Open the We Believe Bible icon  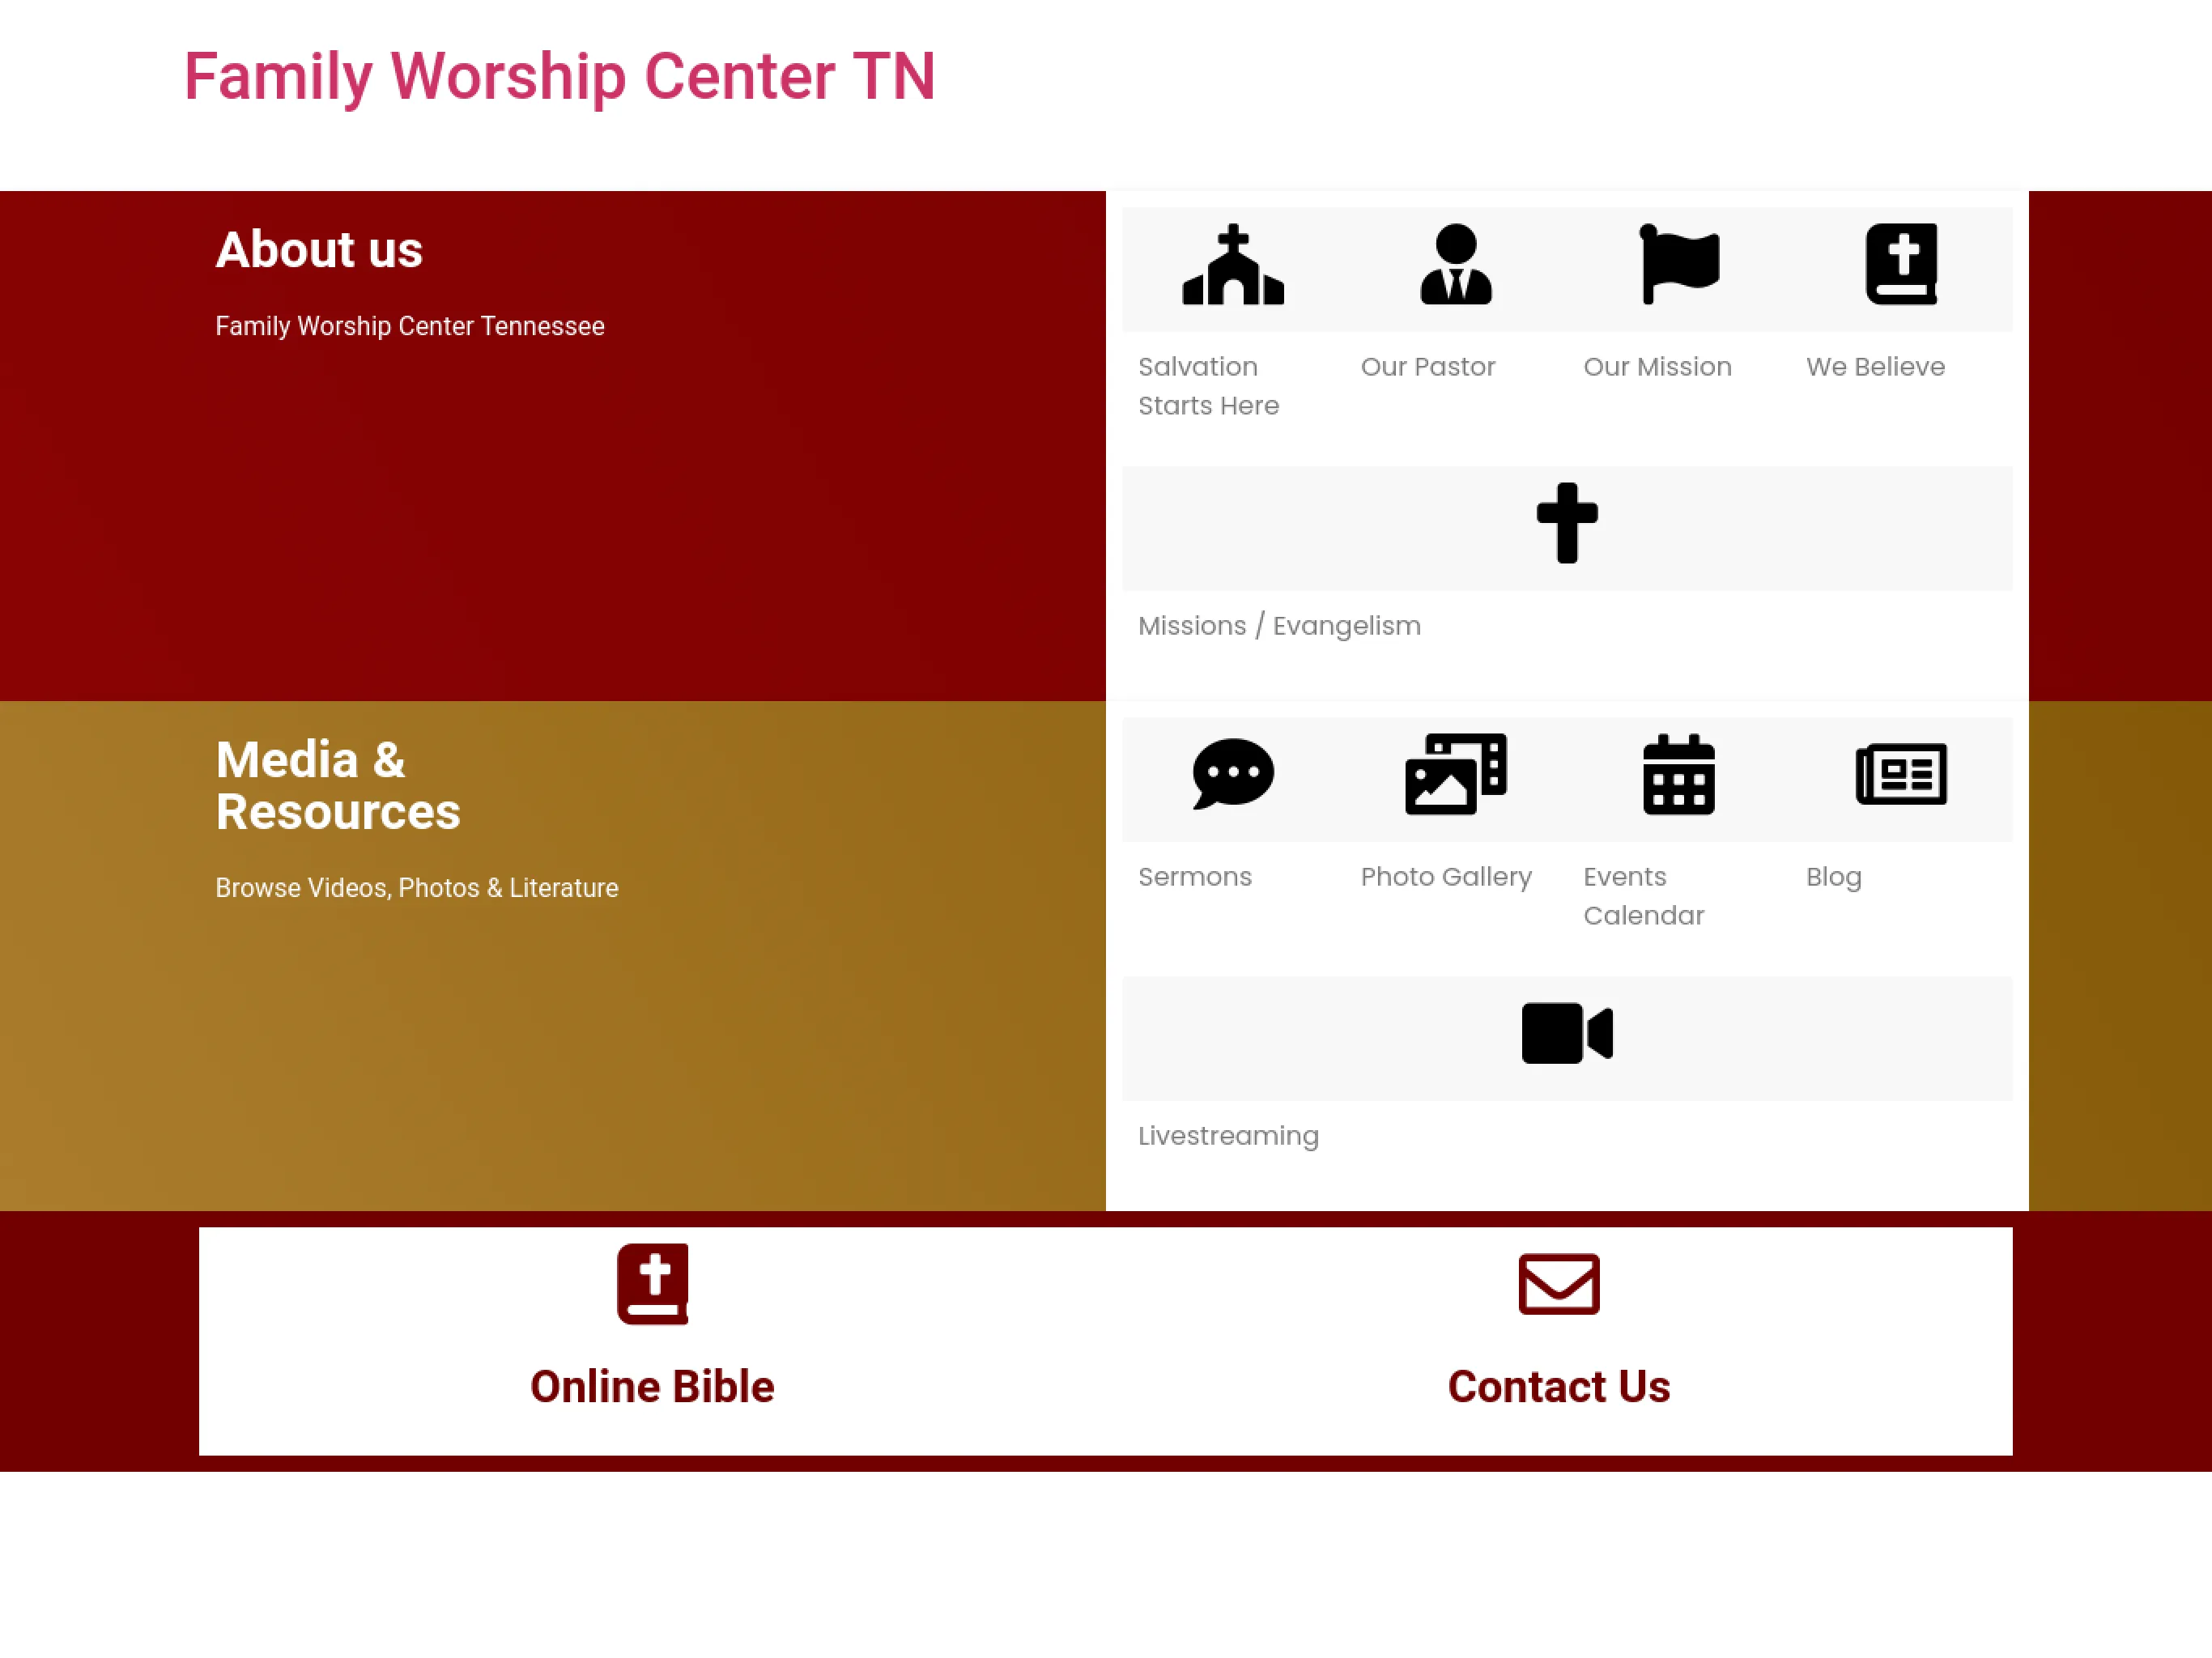[1900, 265]
